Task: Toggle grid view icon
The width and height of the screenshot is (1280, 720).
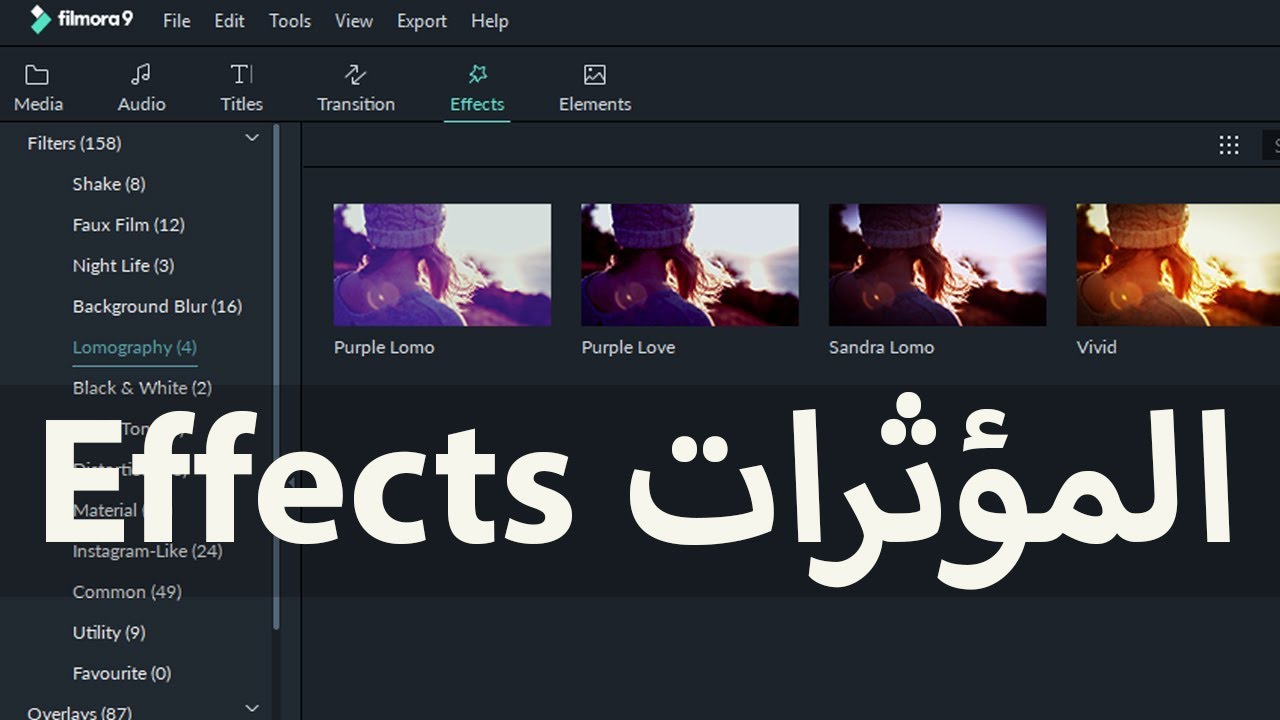Action: click(1229, 145)
